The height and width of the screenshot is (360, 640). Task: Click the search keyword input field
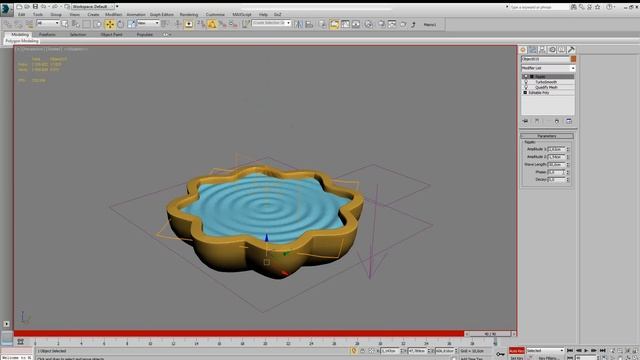[539, 7]
